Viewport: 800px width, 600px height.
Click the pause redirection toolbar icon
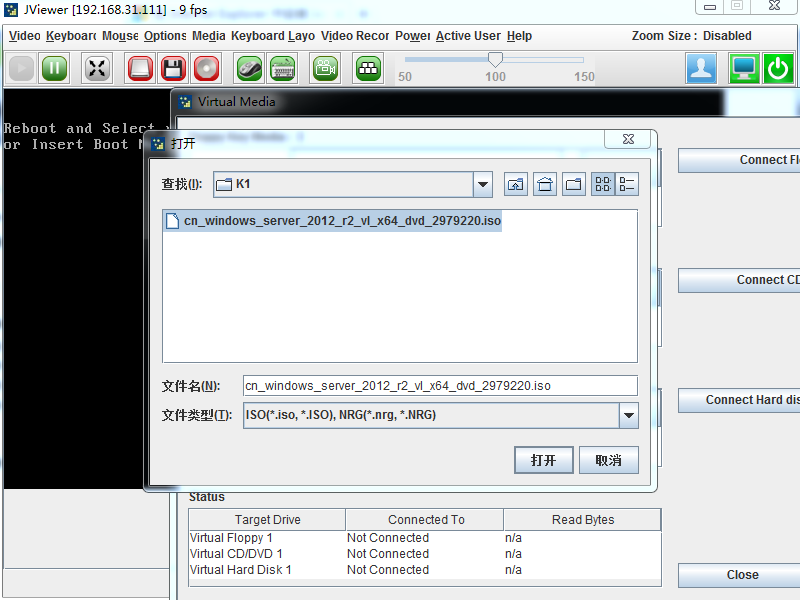(54, 68)
